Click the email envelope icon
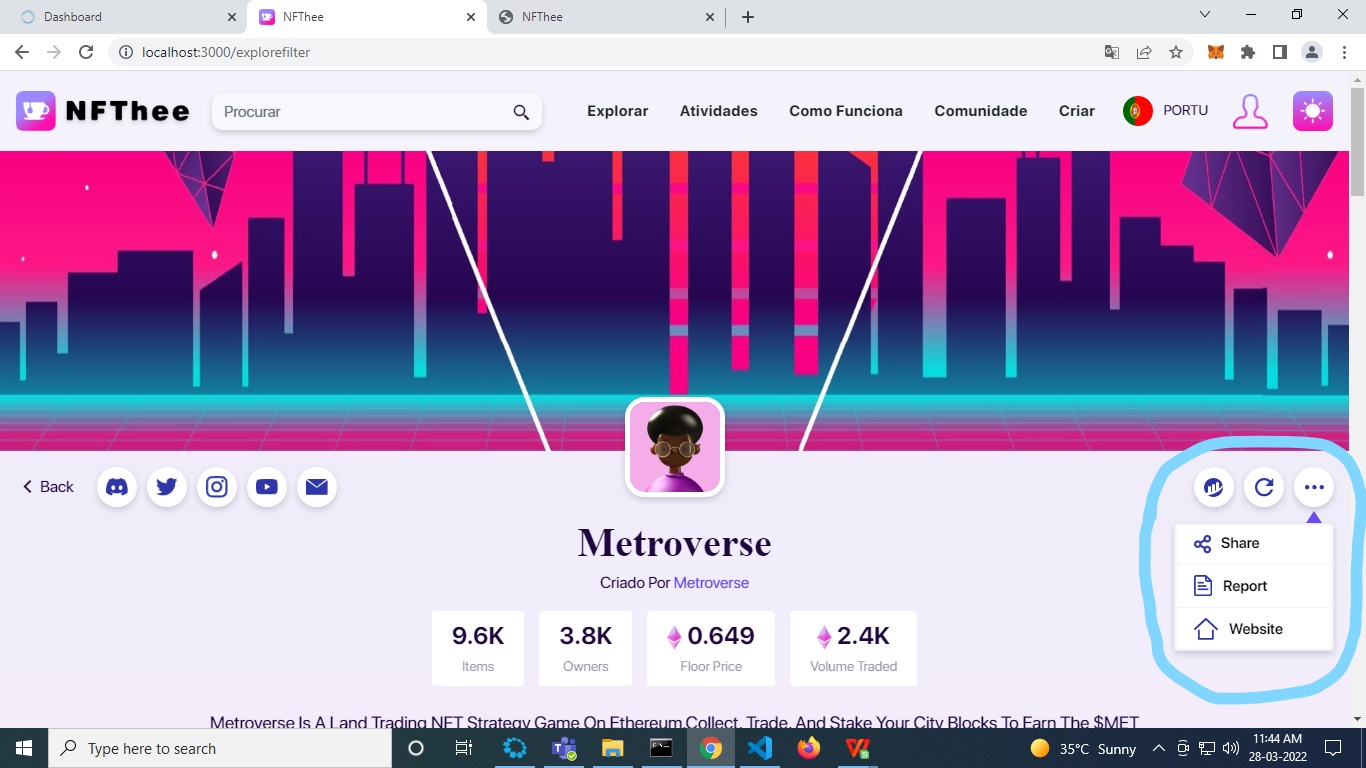The image size is (1366, 768). [x=317, y=487]
